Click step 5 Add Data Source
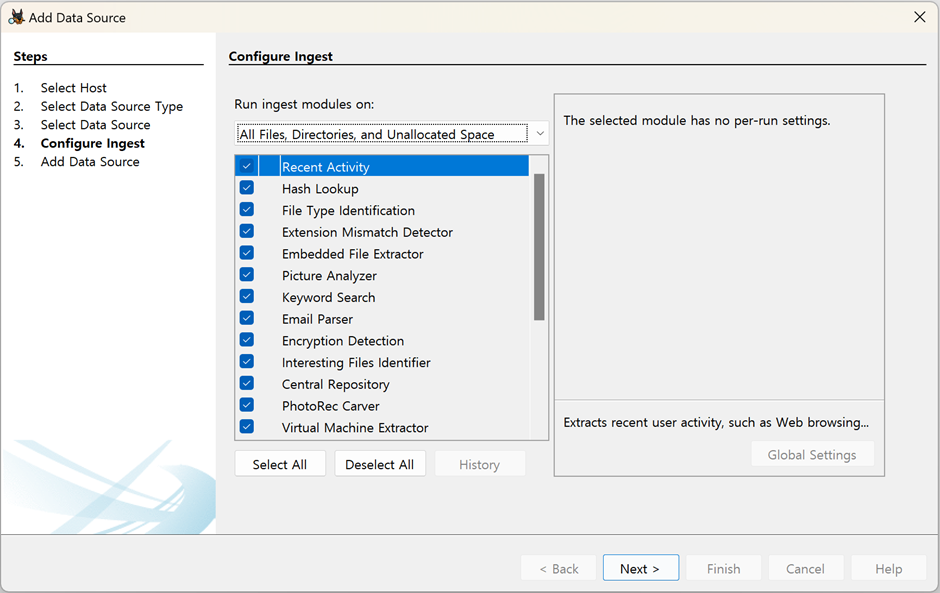Viewport: 940px width, 593px height. (90, 162)
